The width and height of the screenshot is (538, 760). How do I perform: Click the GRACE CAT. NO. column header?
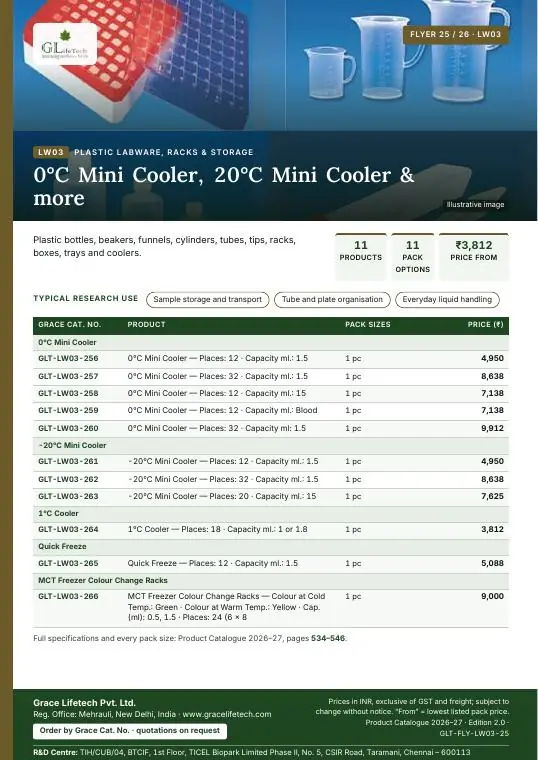click(69, 325)
